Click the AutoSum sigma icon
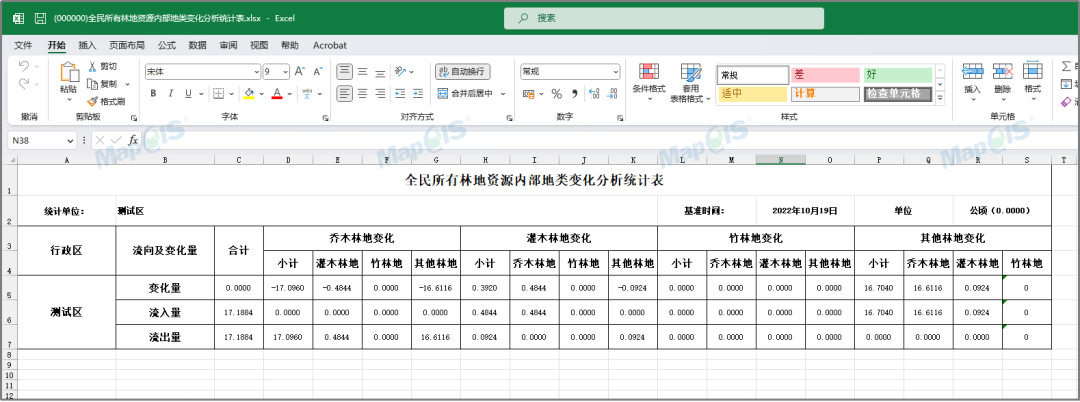This screenshot has width=1080, height=402. pos(1067,67)
